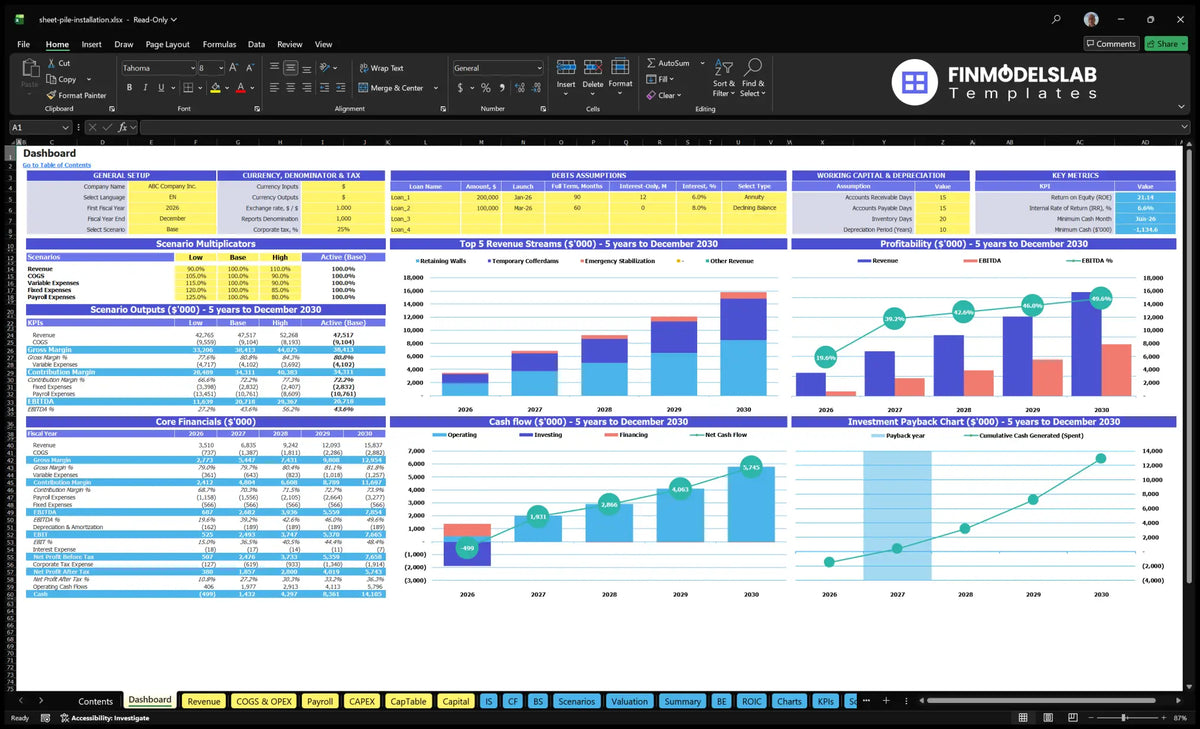Click the Decrease Font Size icon
The height and width of the screenshot is (729, 1200).
tap(250, 68)
